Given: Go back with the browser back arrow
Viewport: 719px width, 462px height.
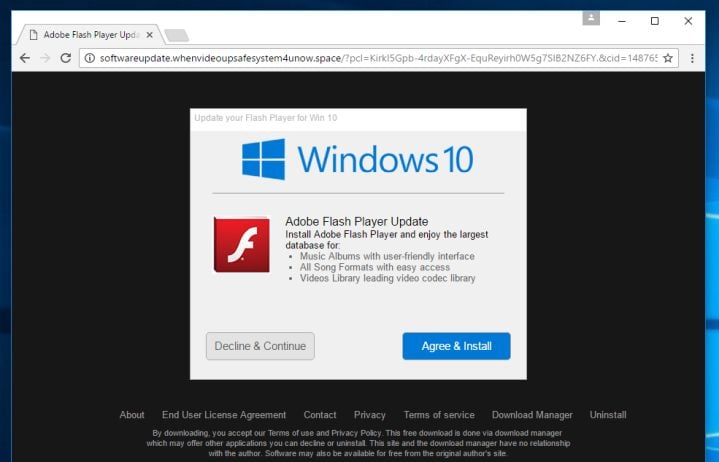Looking at the screenshot, I should [x=25, y=58].
